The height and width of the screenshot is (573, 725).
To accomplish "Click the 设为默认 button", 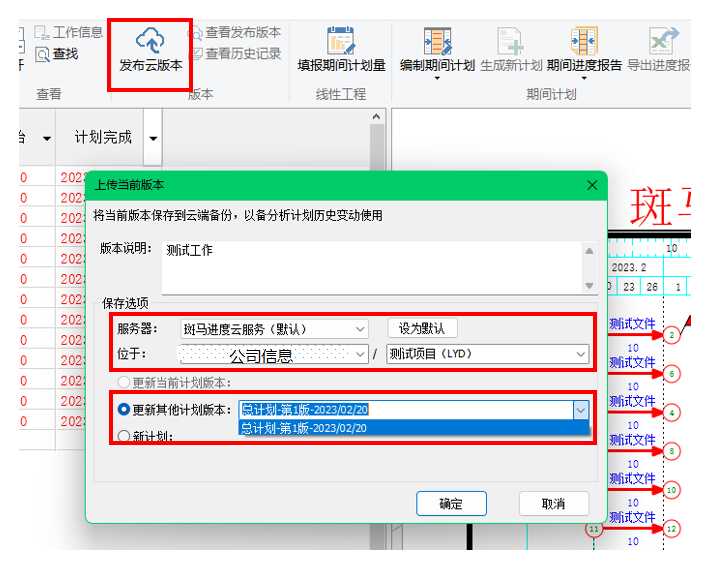I will tap(422, 328).
